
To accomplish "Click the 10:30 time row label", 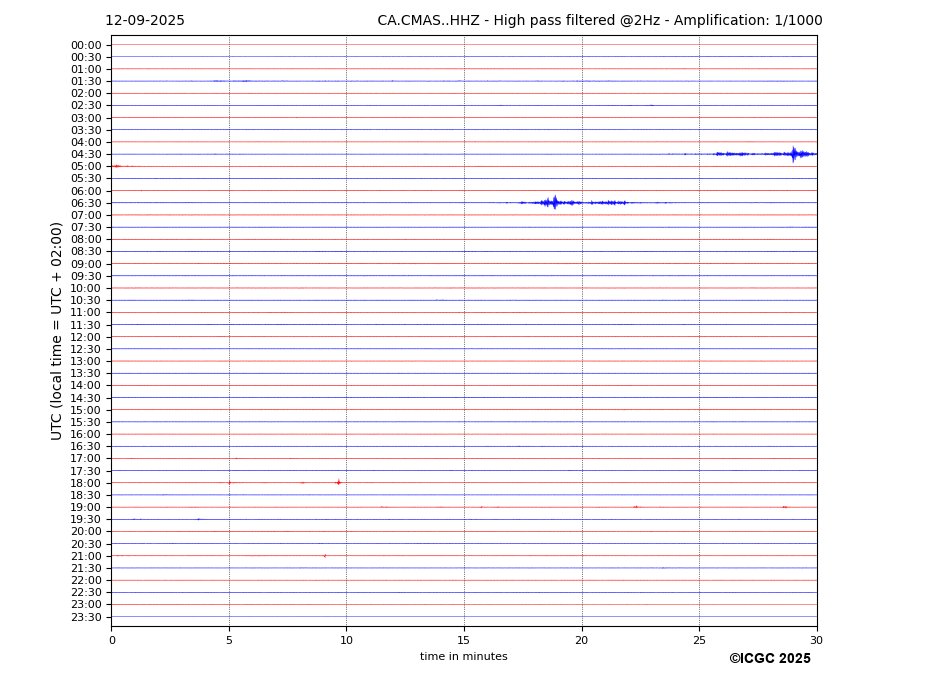I will click(x=86, y=300).
